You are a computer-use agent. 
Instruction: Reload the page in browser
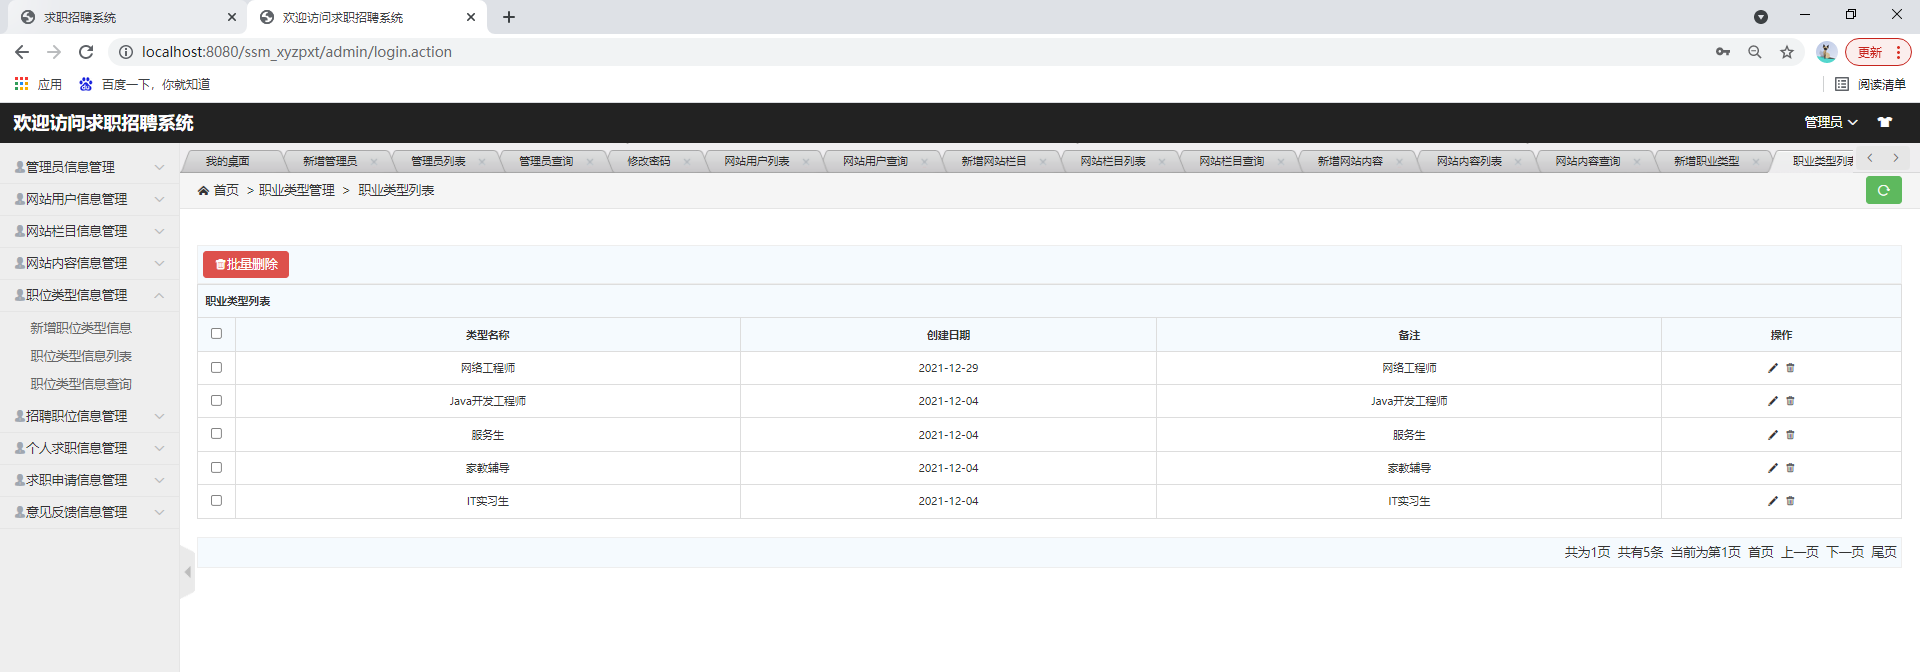click(x=86, y=52)
